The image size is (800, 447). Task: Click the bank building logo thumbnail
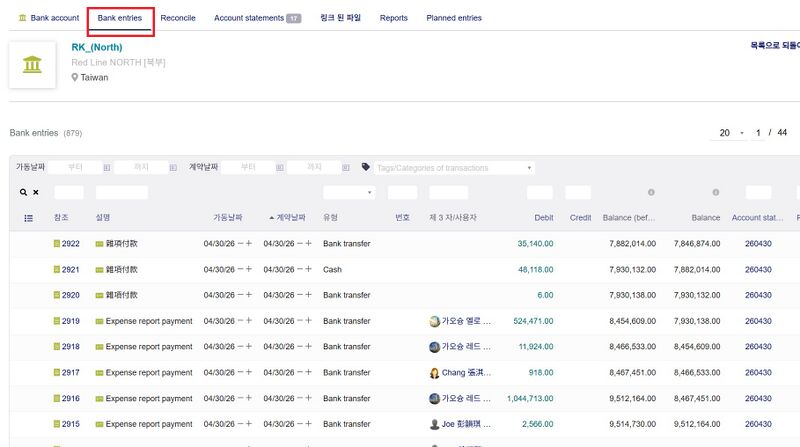click(32, 65)
